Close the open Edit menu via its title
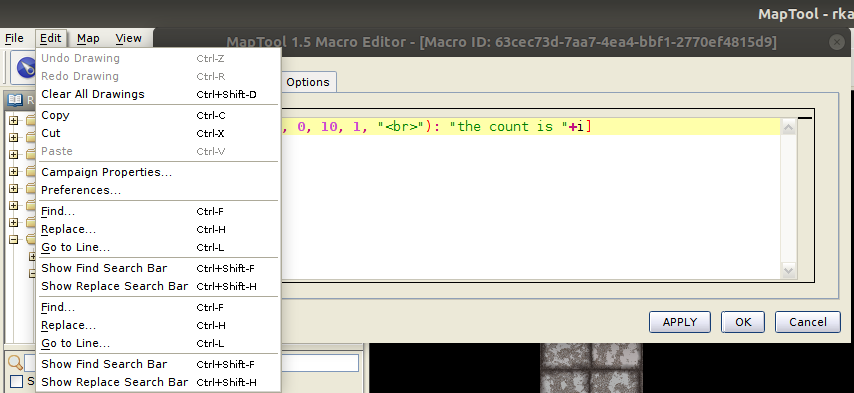The image size is (854, 393). pyautogui.click(x=51, y=38)
